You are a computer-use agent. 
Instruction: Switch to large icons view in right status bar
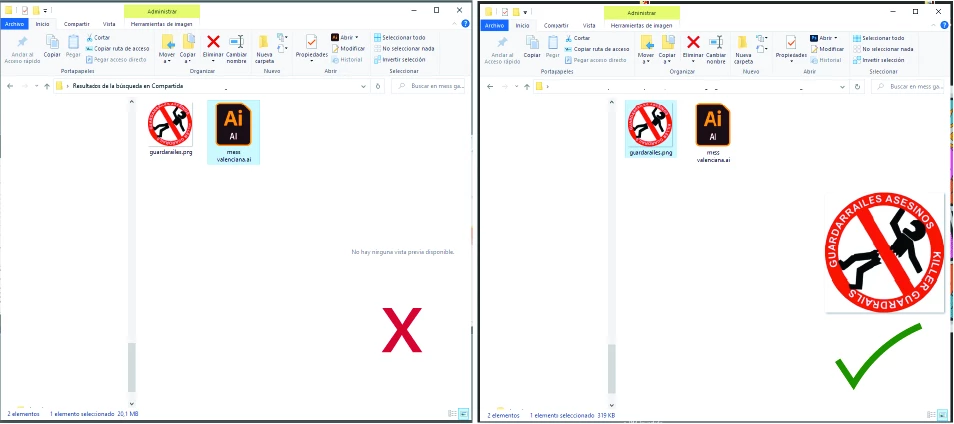pyautogui.click(x=942, y=415)
